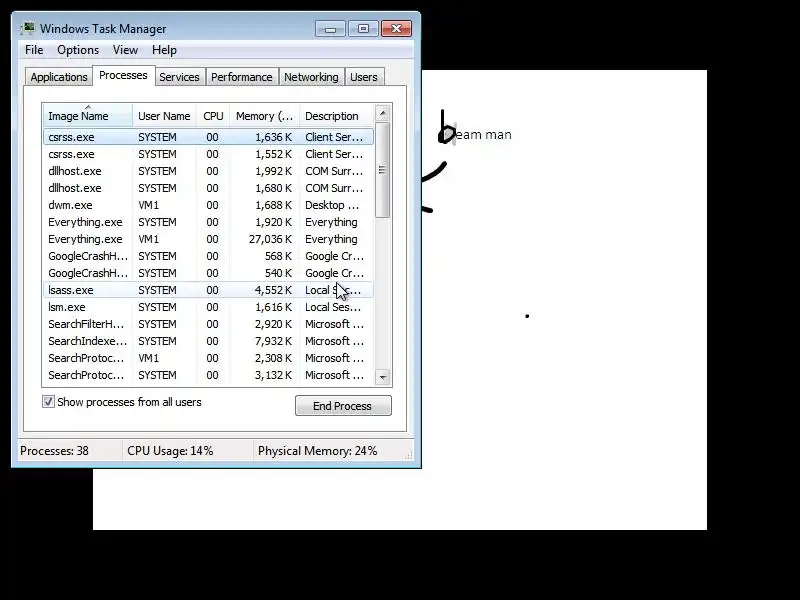Sort by Memory column header
Viewport: 800px width, 600px height.
[x=264, y=116]
